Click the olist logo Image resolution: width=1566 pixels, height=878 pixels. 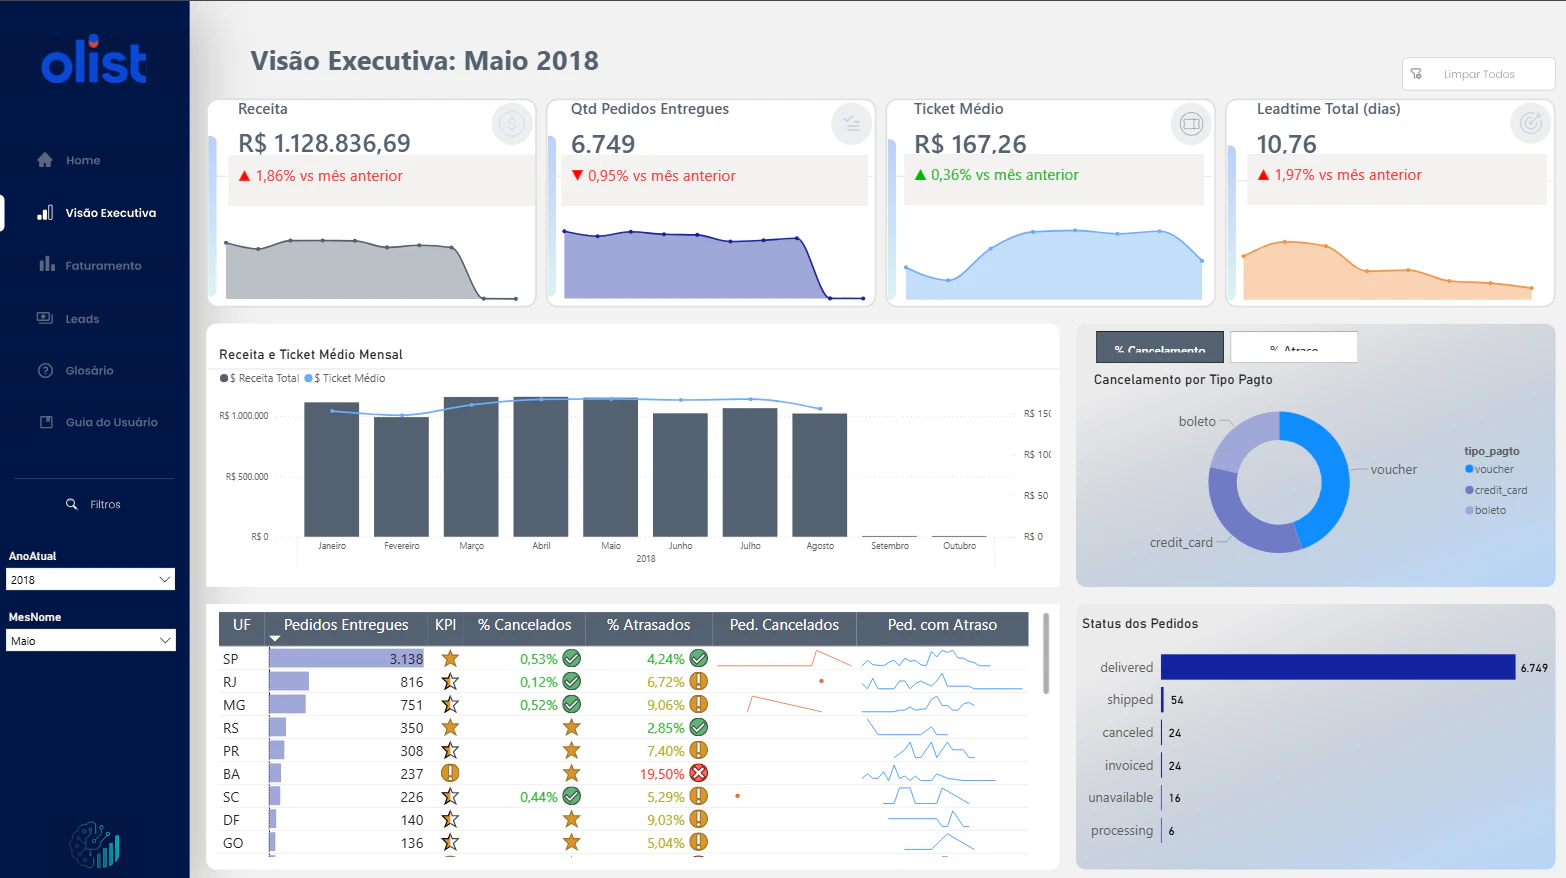(x=94, y=59)
